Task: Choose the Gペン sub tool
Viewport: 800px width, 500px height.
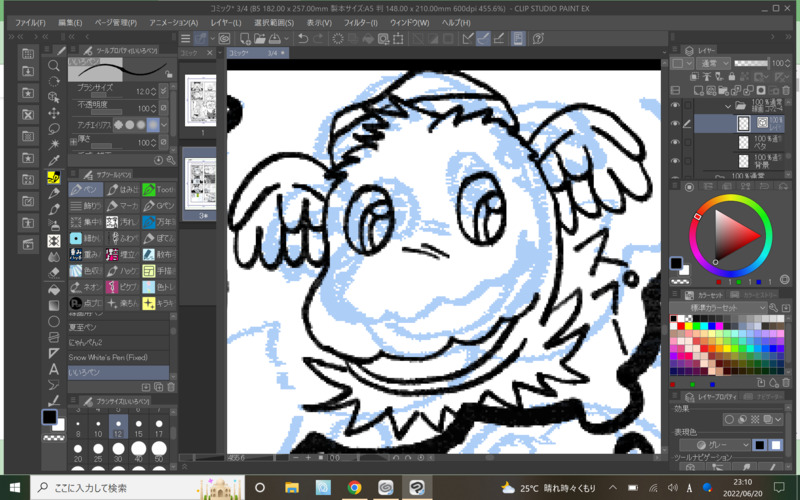Action: (x=159, y=206)
